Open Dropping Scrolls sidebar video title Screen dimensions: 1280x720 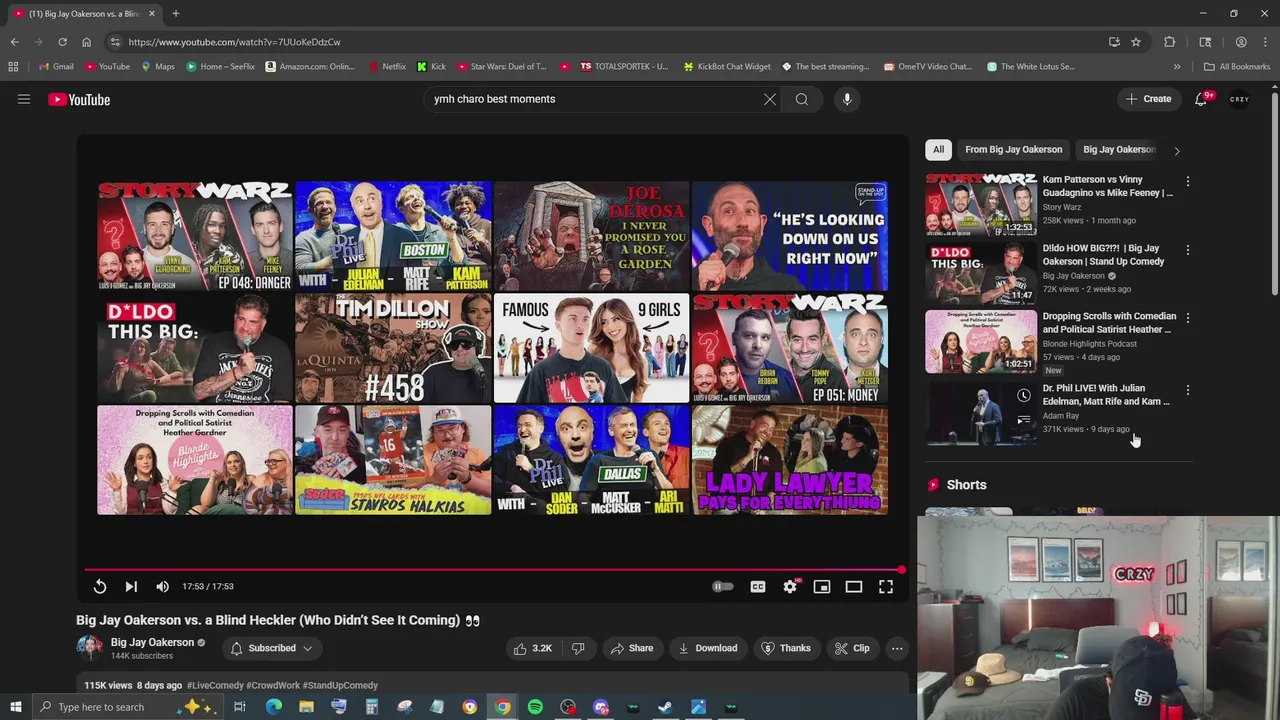tap(1109, 323)
